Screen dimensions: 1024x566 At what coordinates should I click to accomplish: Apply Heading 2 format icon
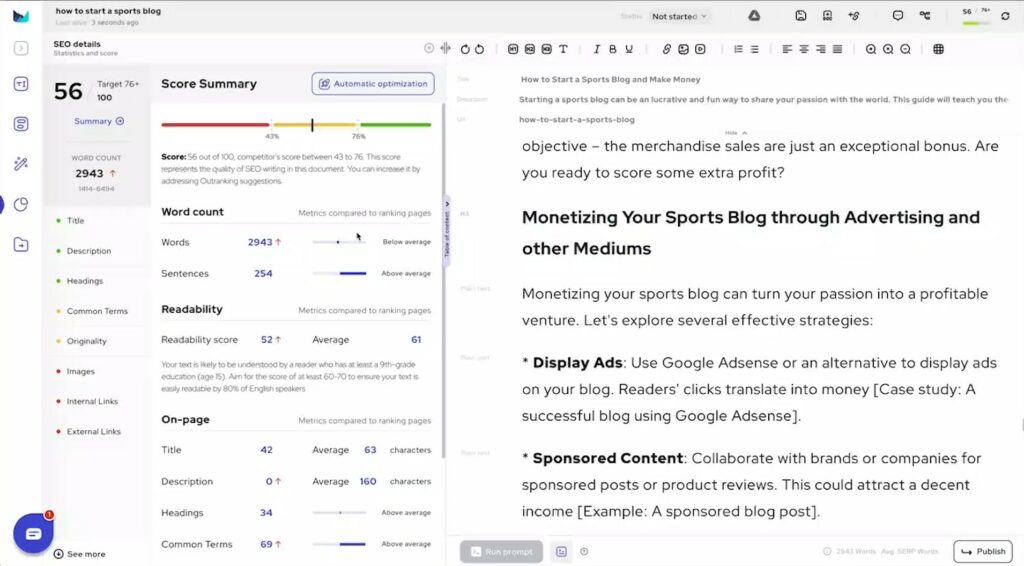(x=530, y=49)
